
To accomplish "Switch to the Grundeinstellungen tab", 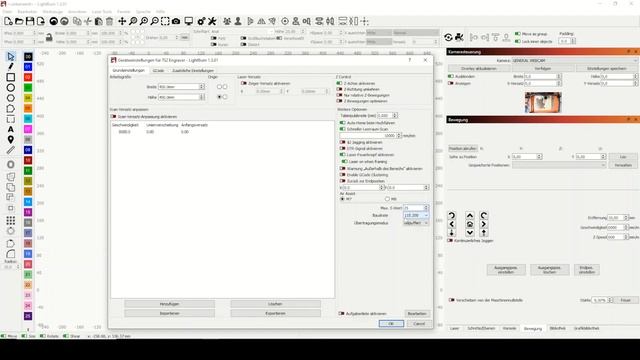I will [x=129, y=70].
